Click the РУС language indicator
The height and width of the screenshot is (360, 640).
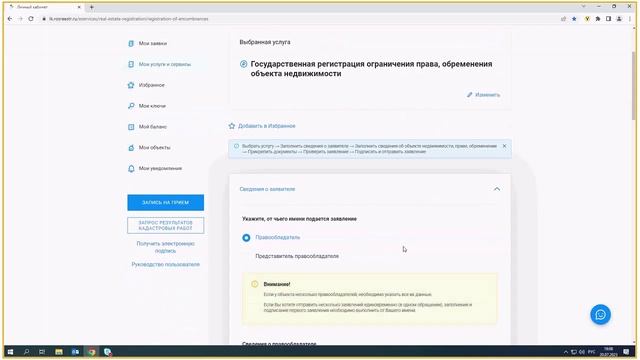pyautogui.click(x=591, y=351)
